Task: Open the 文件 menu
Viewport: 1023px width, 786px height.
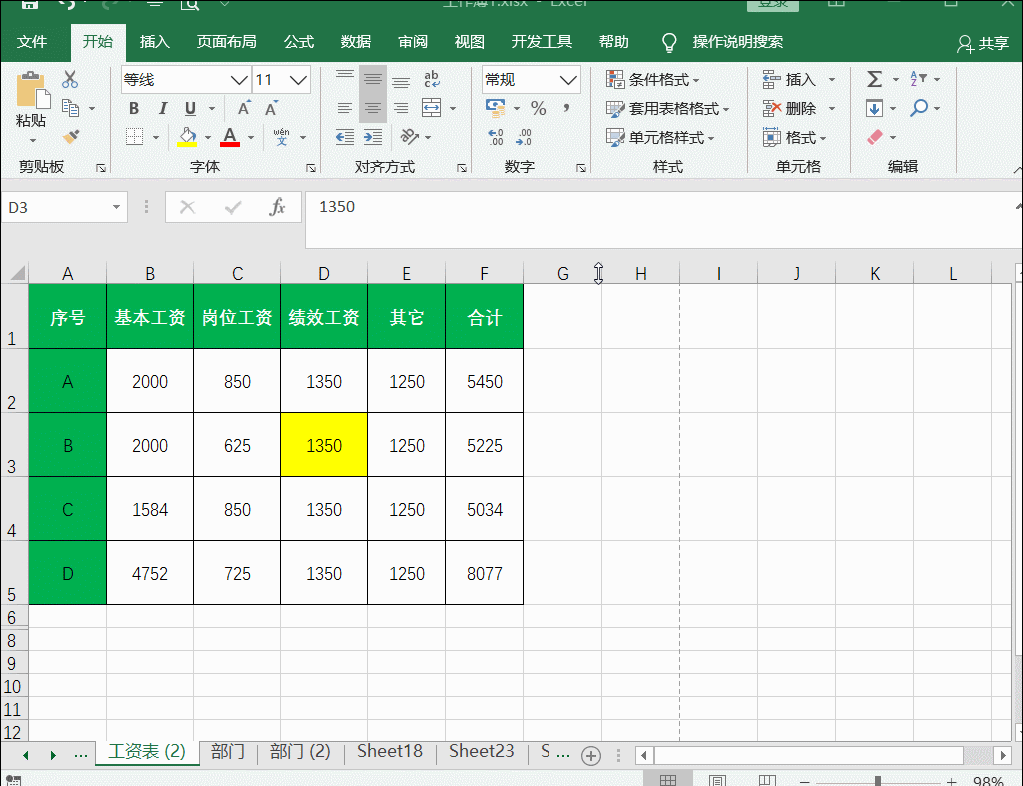Action: [x=31, y=42]
